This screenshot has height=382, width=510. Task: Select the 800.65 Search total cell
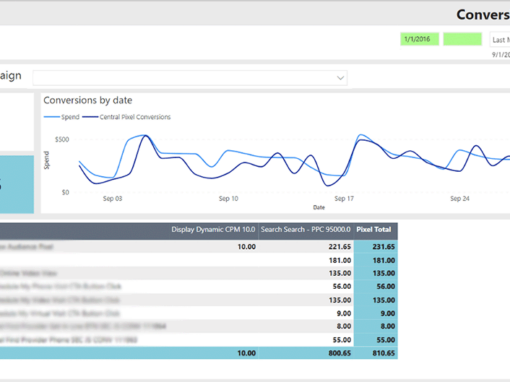(340, 353)
